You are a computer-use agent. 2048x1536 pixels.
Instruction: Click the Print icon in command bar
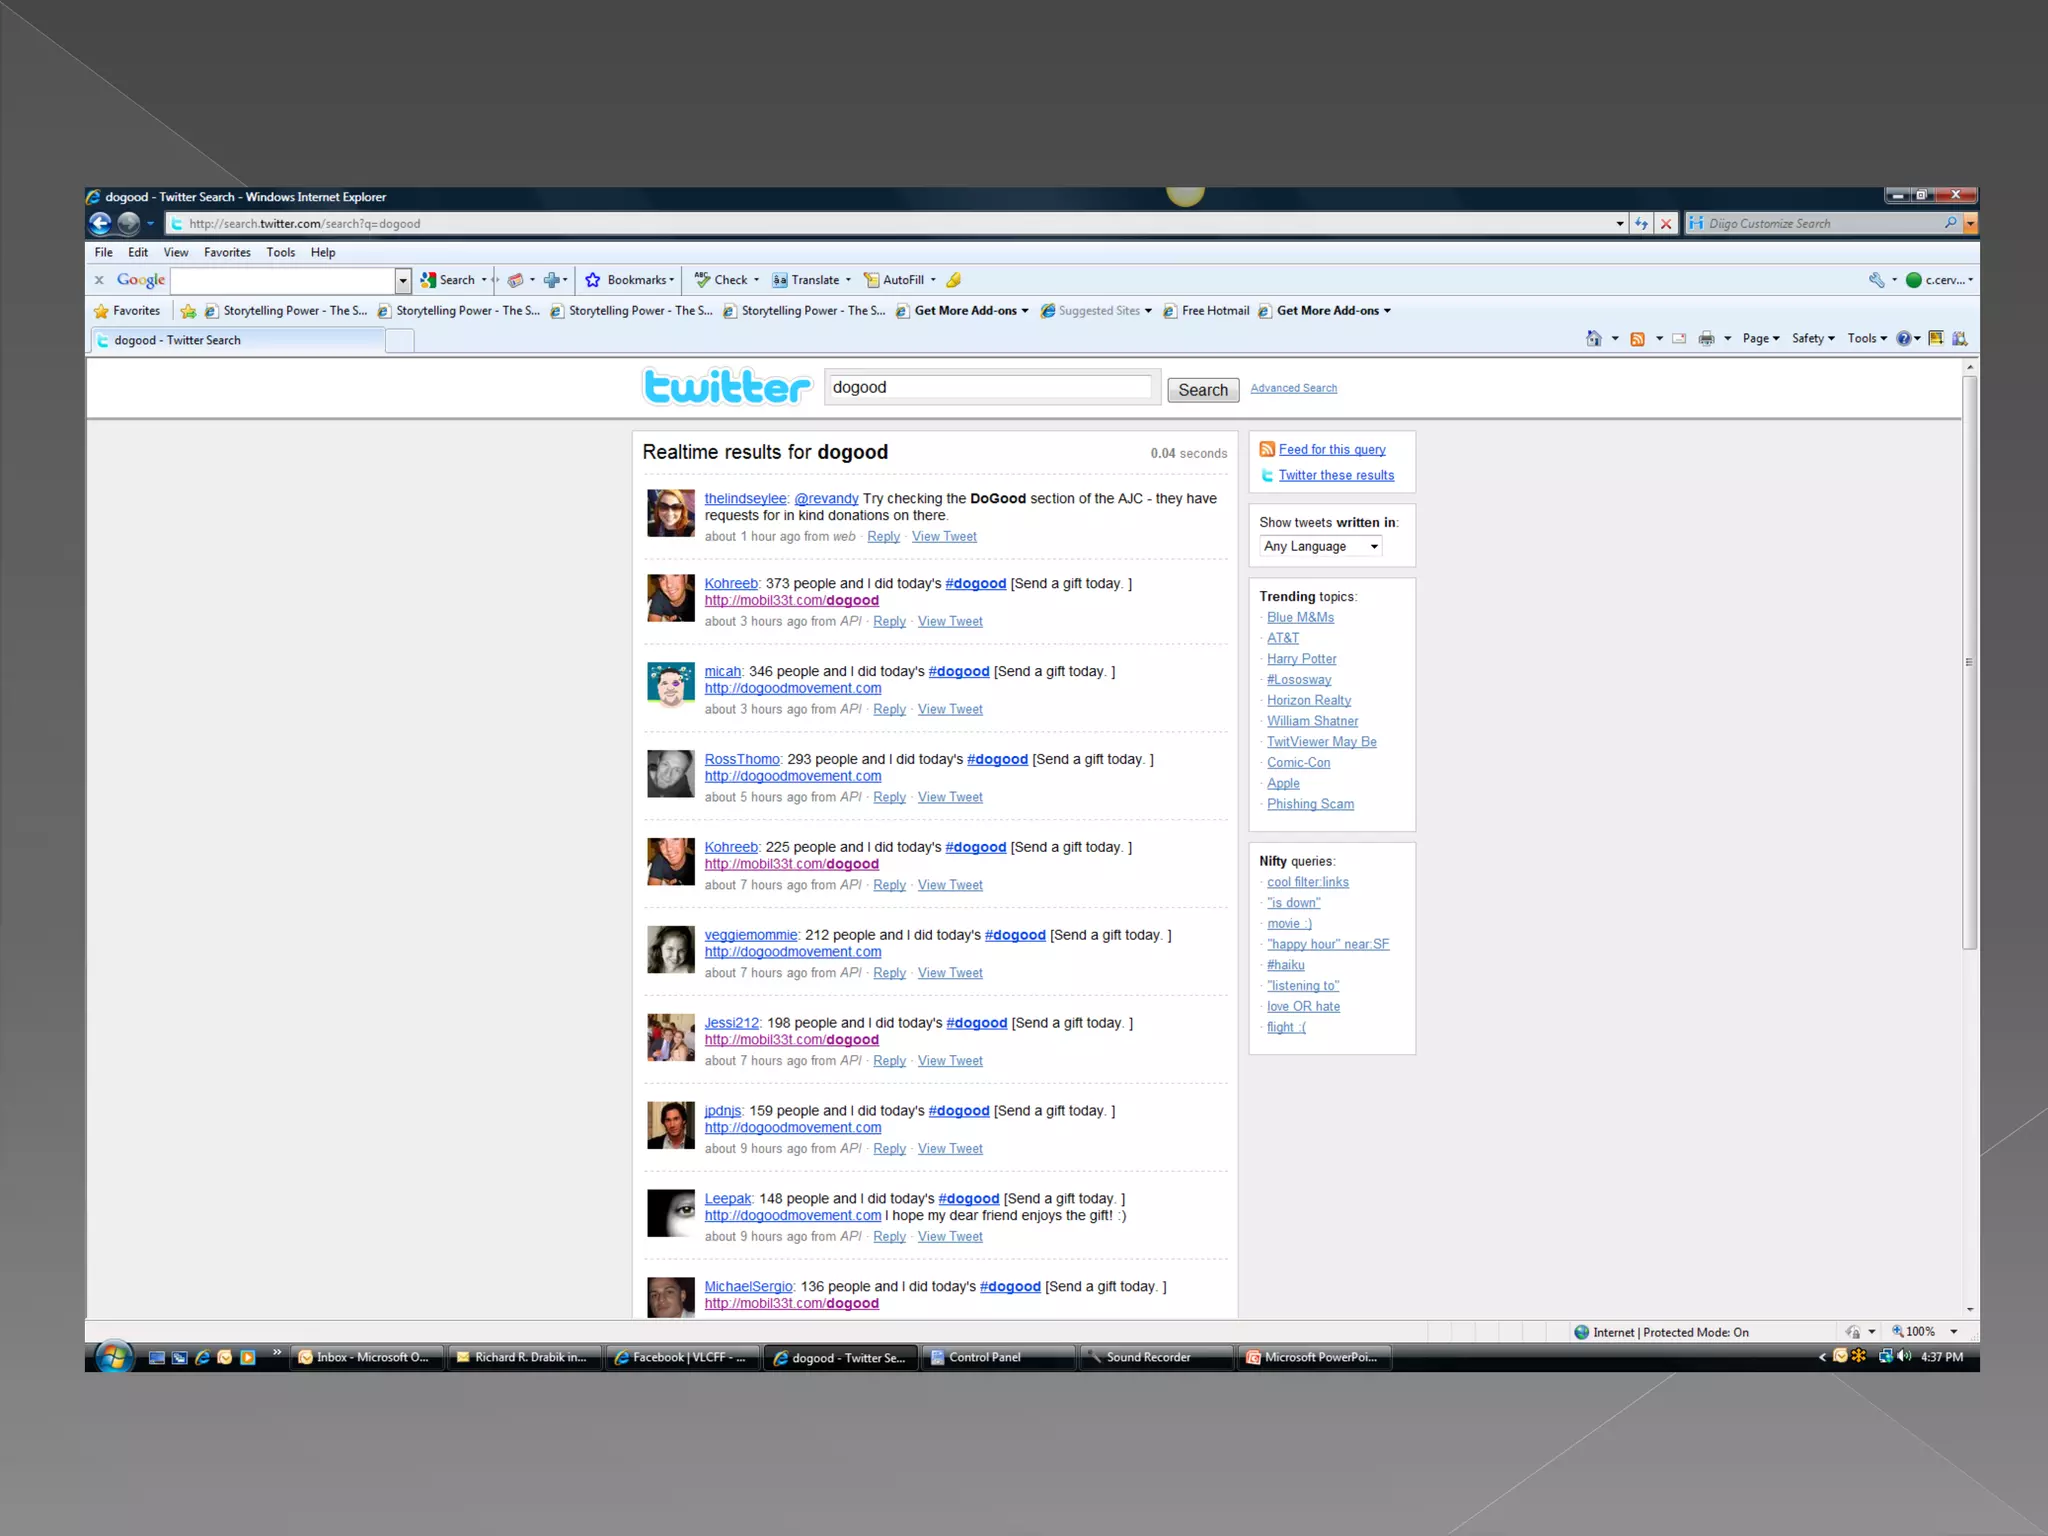(1706, 339)
